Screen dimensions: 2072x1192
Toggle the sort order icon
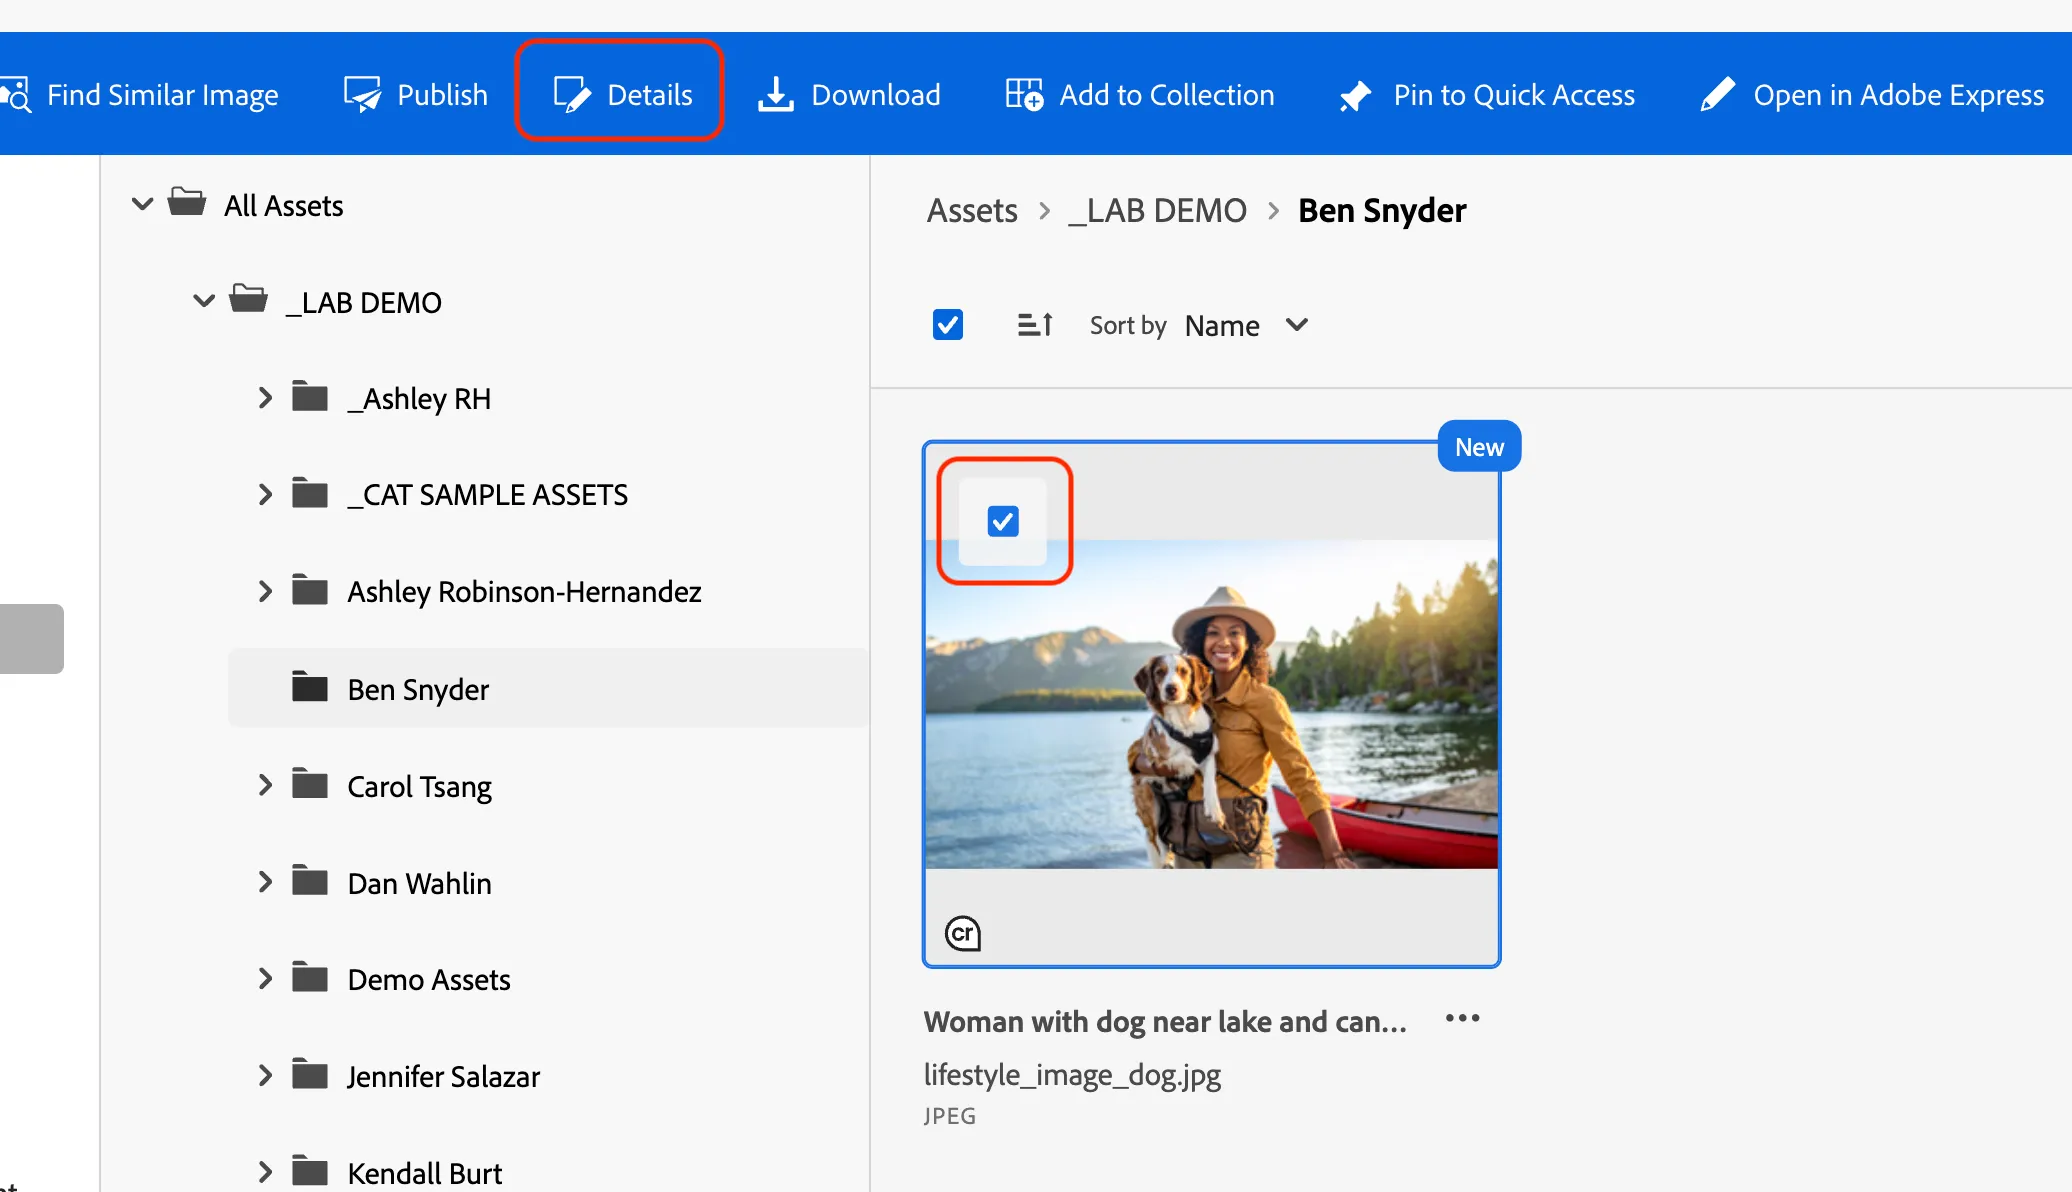click(1035, 325)
